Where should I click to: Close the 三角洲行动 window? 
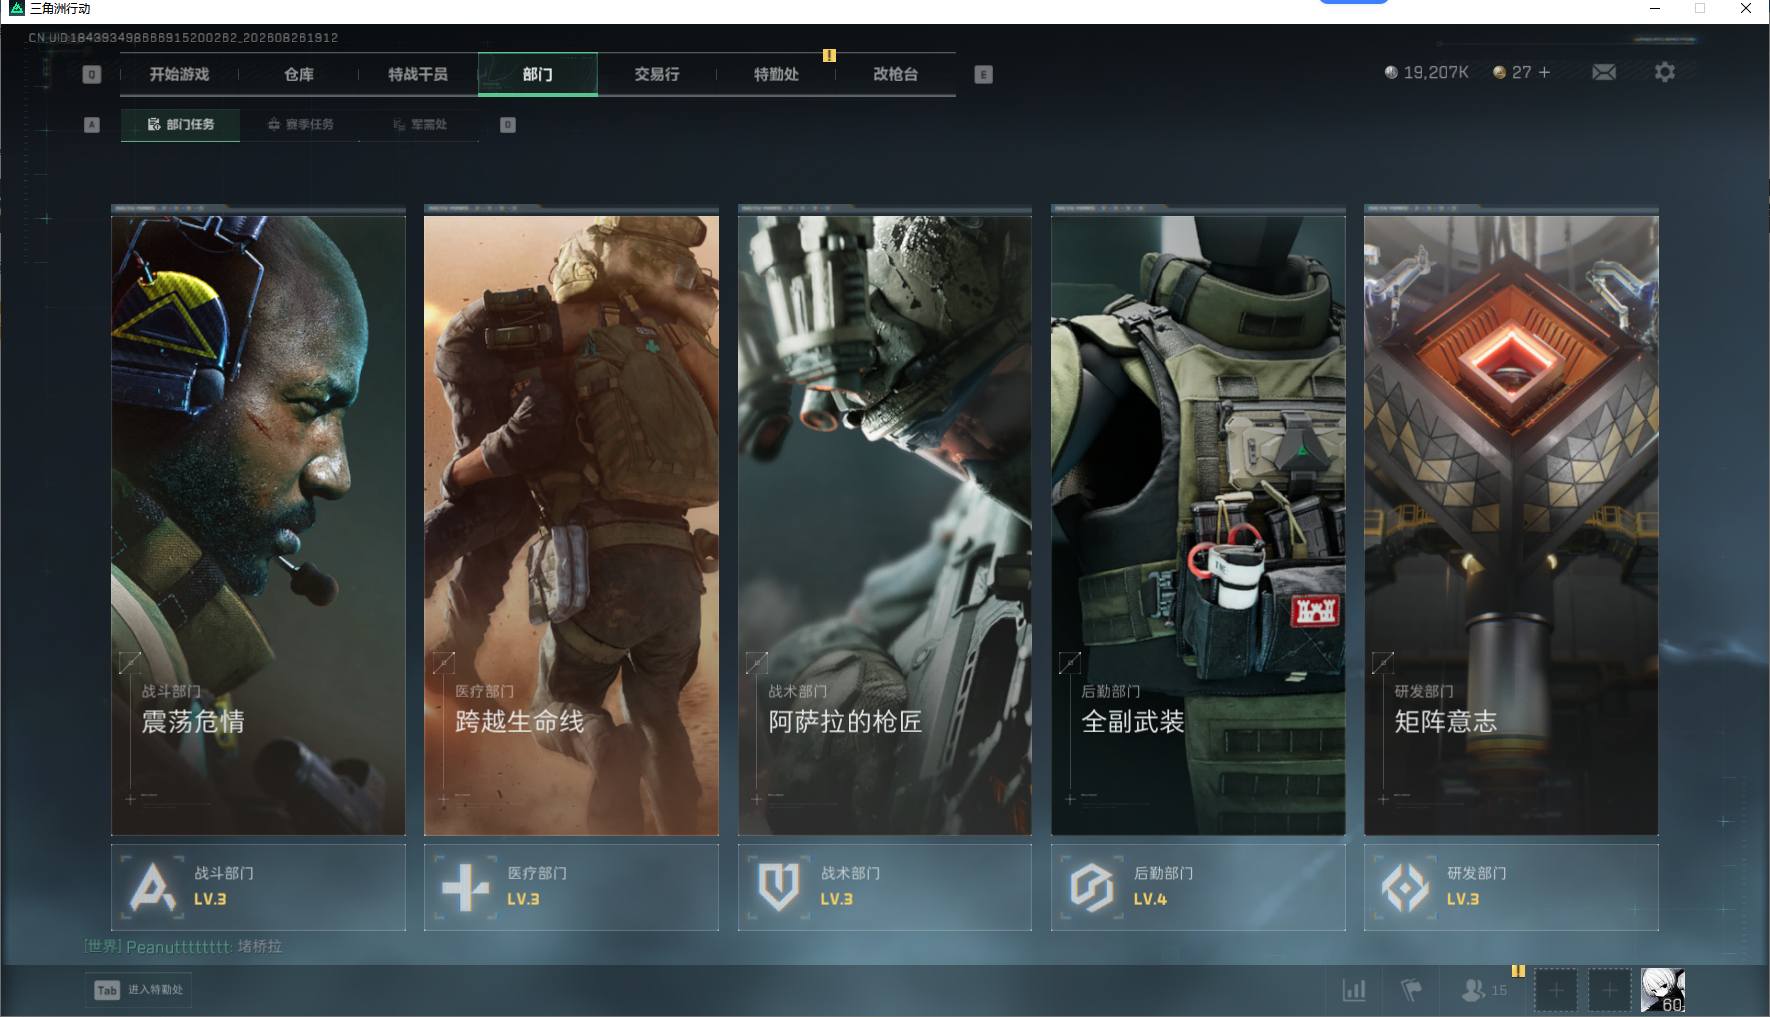(1746, 9)
